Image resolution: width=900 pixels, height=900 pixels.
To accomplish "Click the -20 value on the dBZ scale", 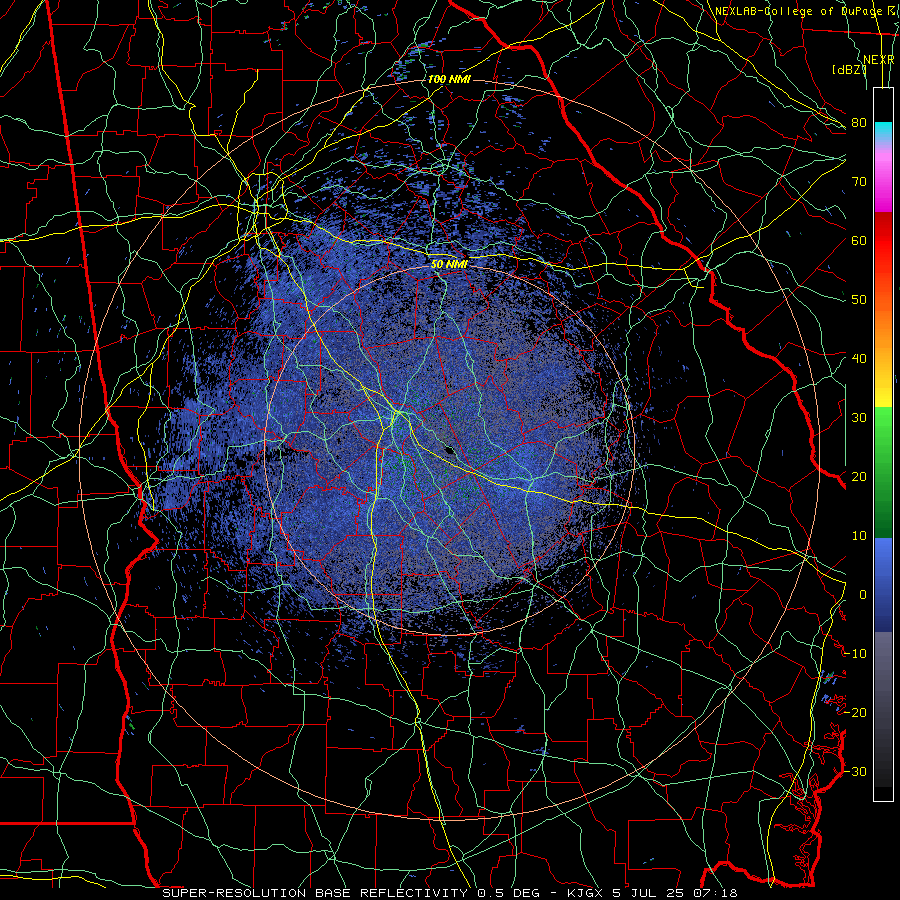I will 856,712.
